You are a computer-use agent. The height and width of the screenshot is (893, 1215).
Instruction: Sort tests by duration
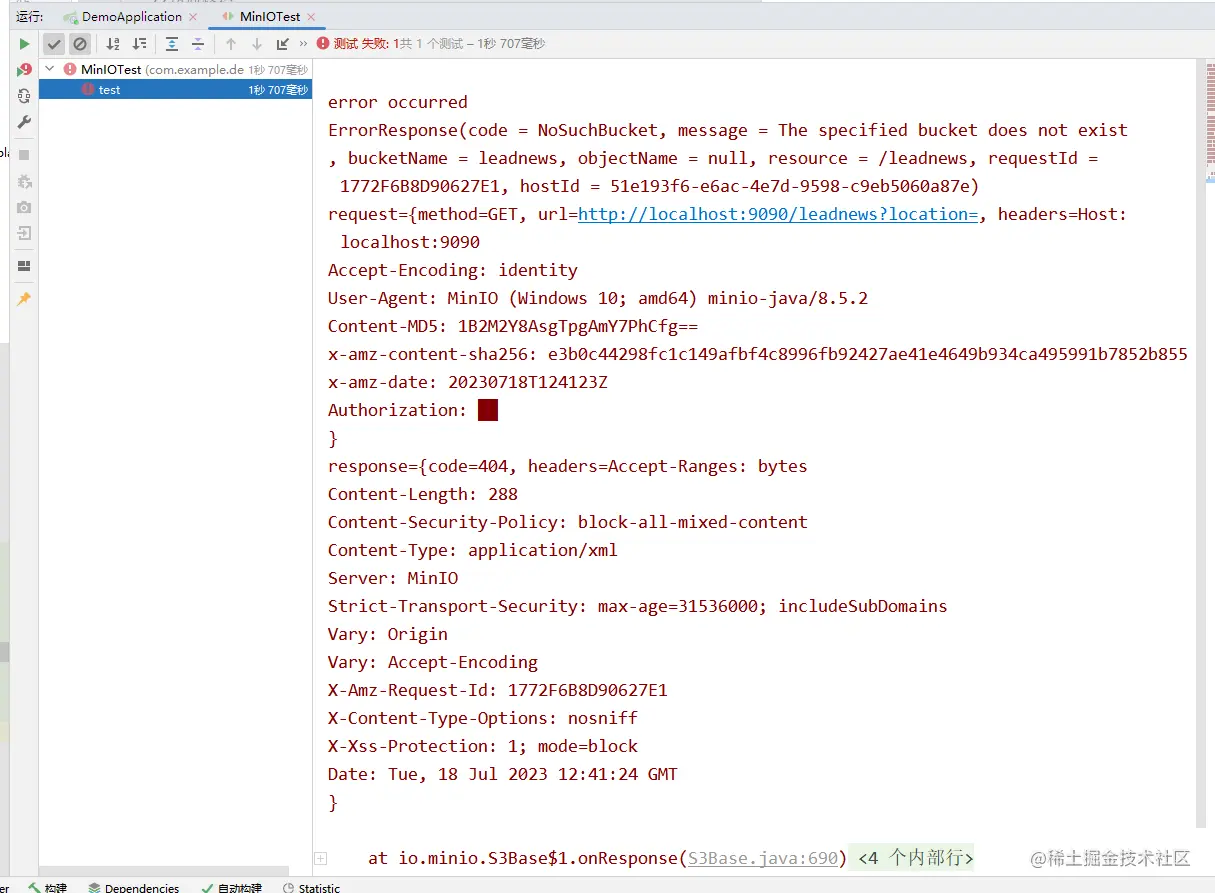click(x=139, y=44)
